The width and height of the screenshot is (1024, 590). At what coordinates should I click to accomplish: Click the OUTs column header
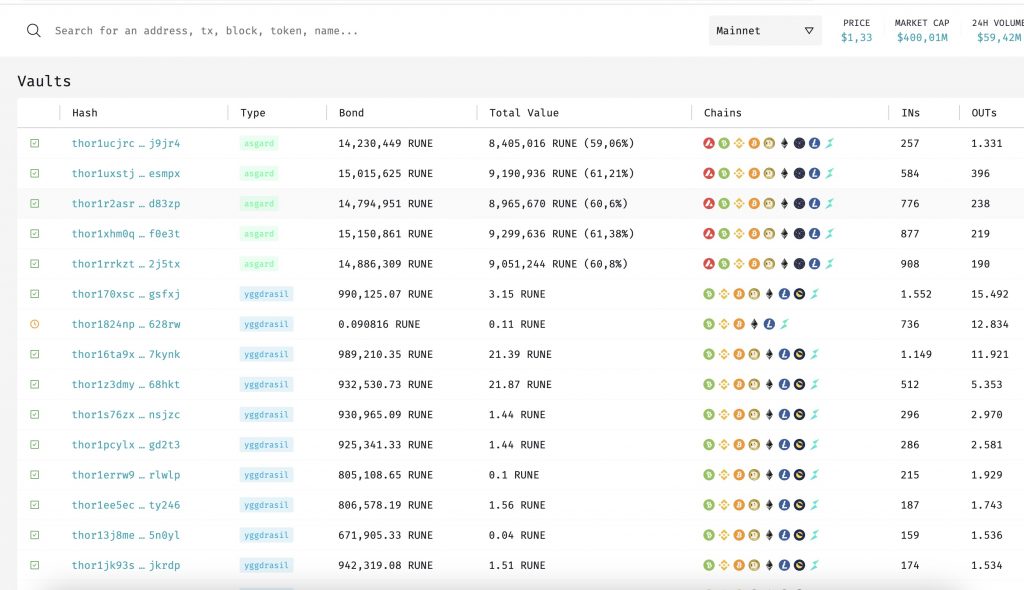pyautogui.click(x=984, y=112)
